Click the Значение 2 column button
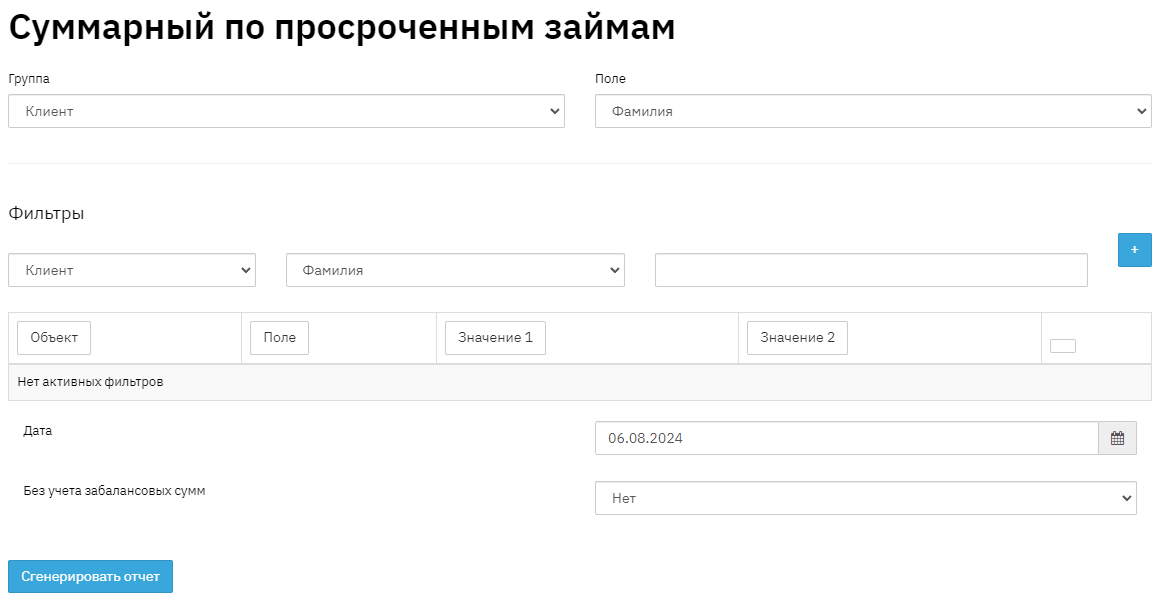Image resolution: width=1167 pixels, height=603 pixels. 797,338
